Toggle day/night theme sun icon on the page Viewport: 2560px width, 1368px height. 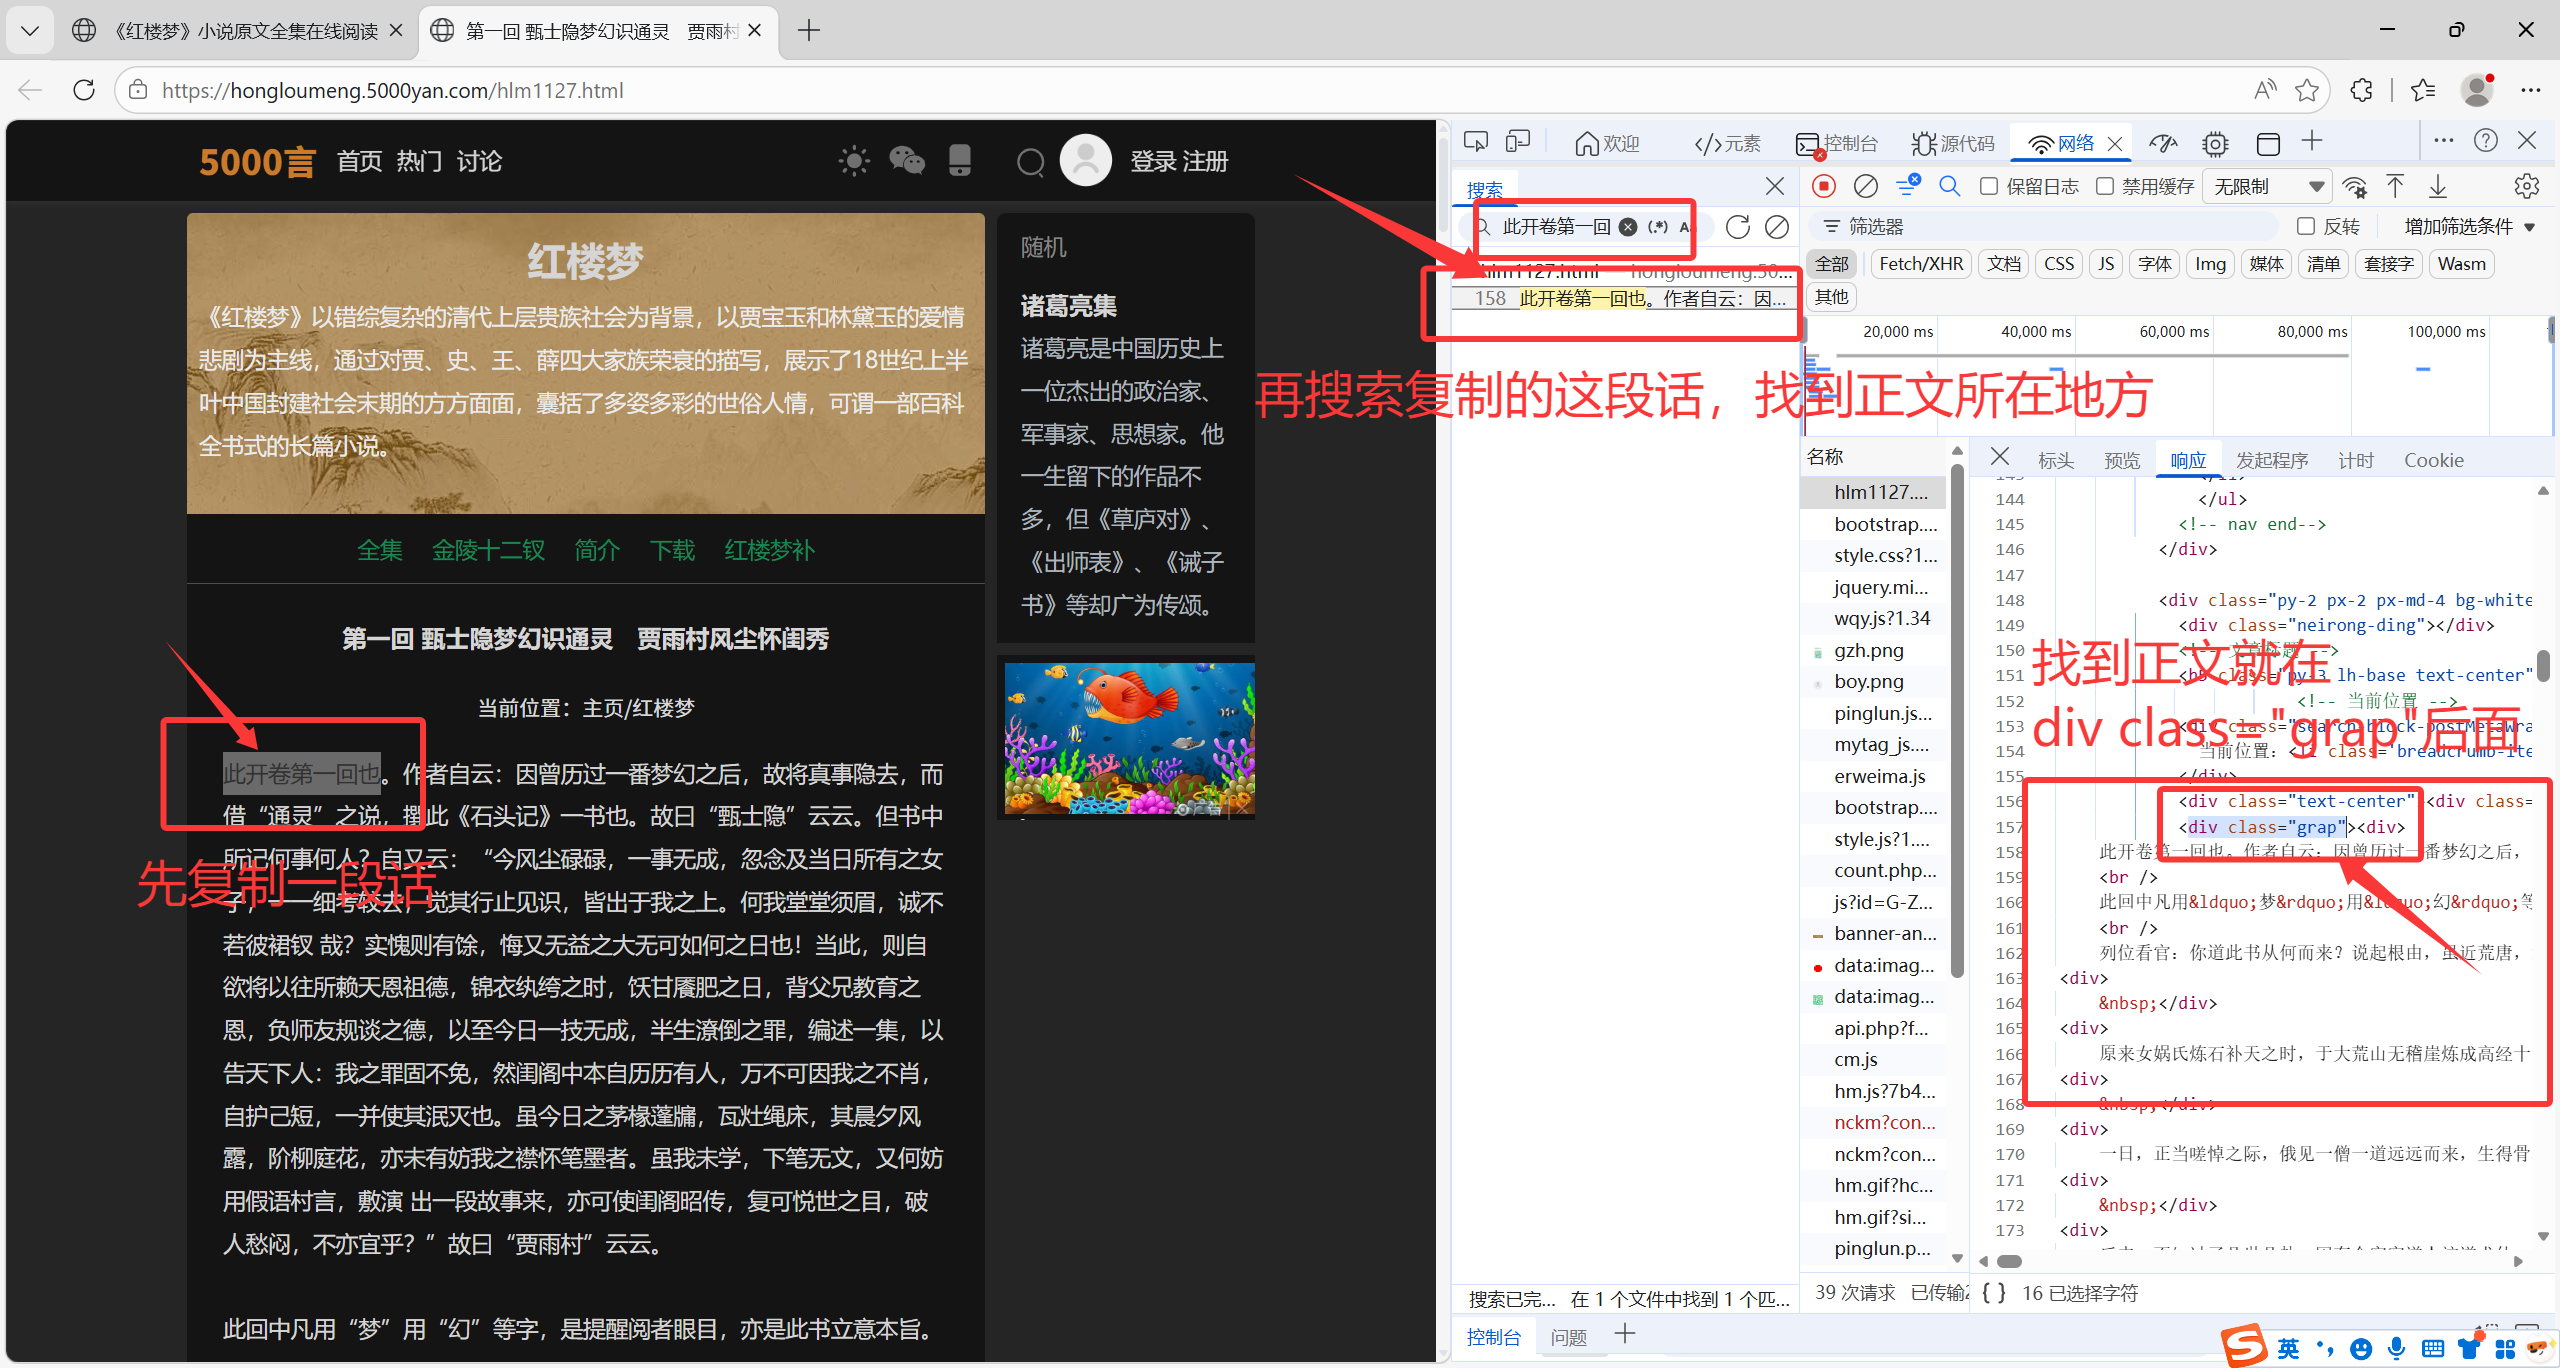click(854, 161)
